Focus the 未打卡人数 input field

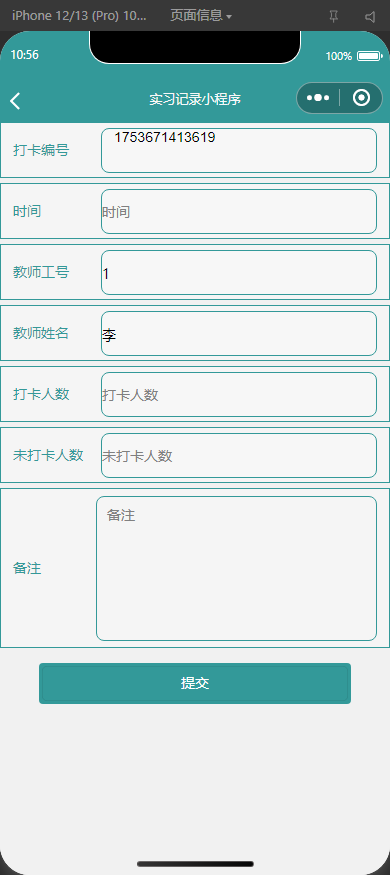[x=239, y=455]
